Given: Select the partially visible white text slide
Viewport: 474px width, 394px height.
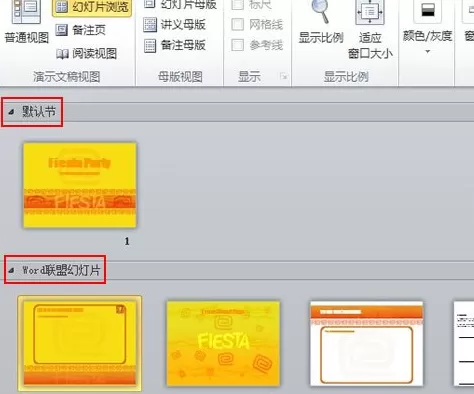Looking at the screenshot, I should tap(464, 344).
